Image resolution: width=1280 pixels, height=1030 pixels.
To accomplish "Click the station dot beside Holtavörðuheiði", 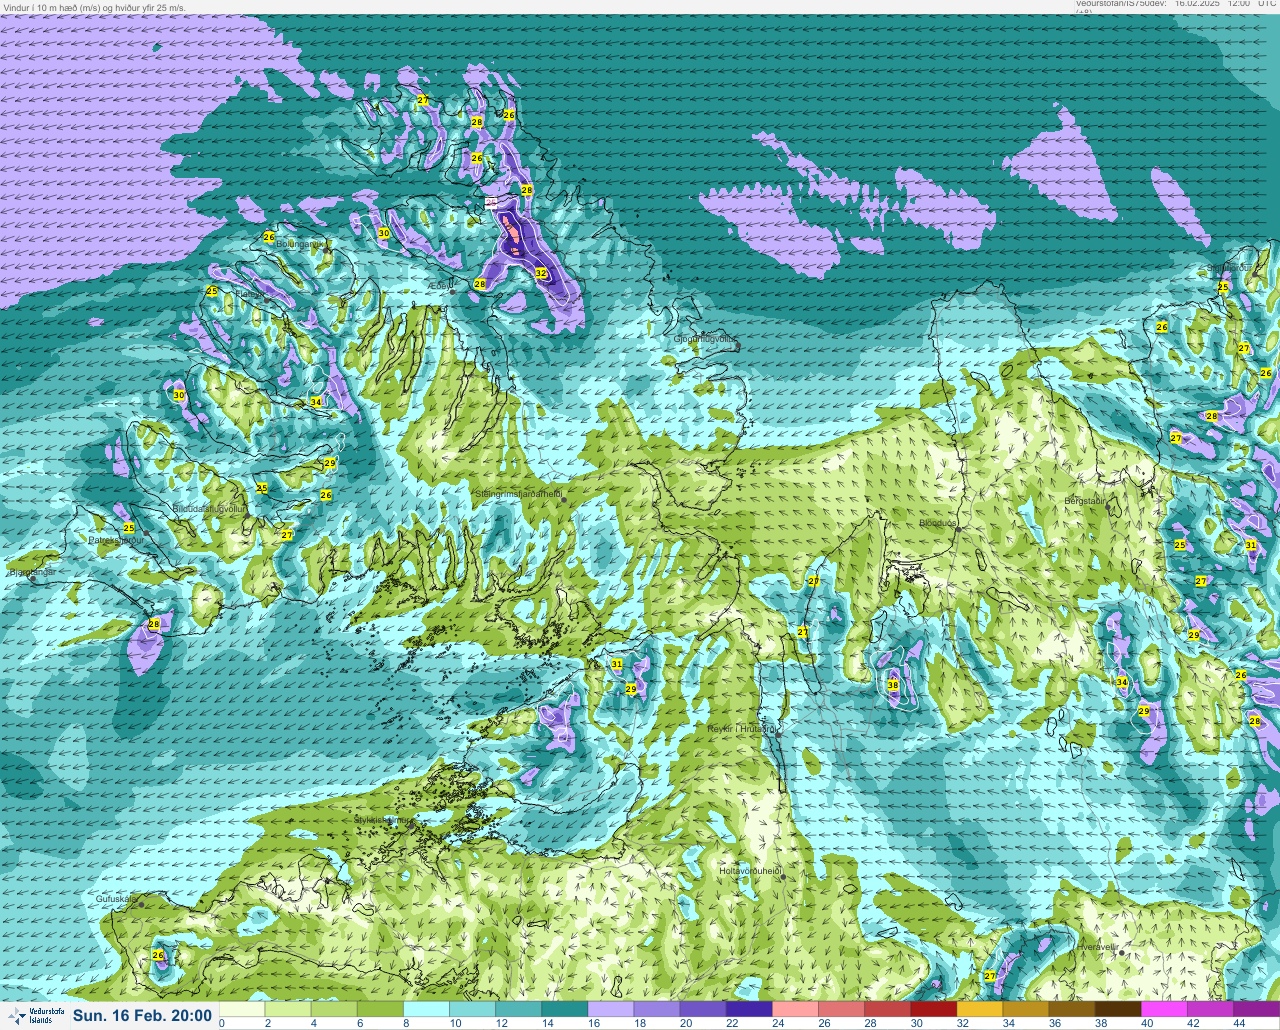I will tap(784, 877).
